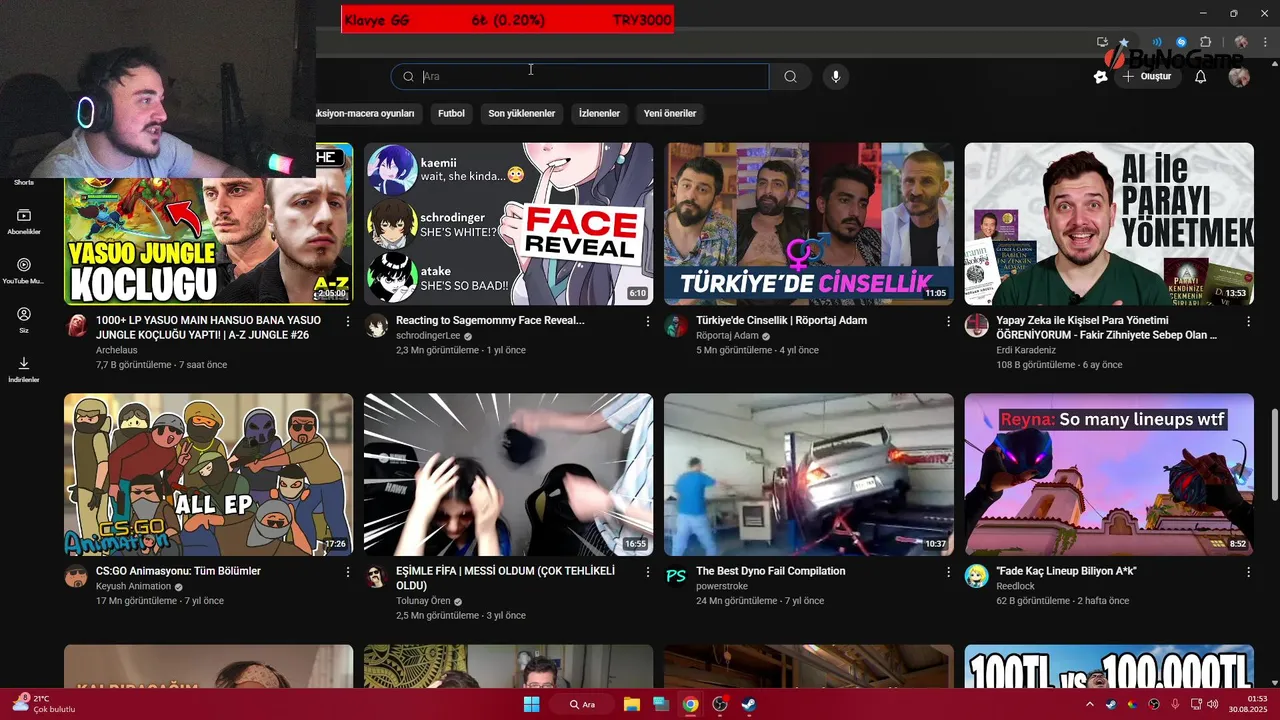Open the YouTube account avatar menu
This screenshot has height=720, width=1280.
1239,77
